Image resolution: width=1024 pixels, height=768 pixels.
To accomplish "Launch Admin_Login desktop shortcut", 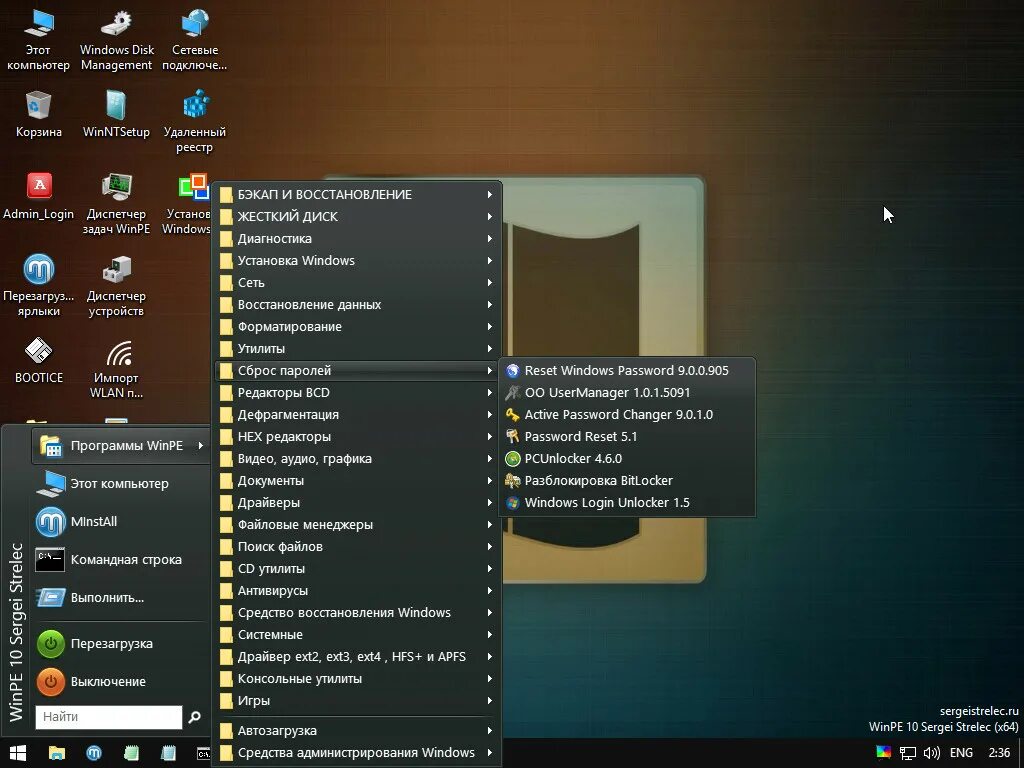I will (39, 197).
